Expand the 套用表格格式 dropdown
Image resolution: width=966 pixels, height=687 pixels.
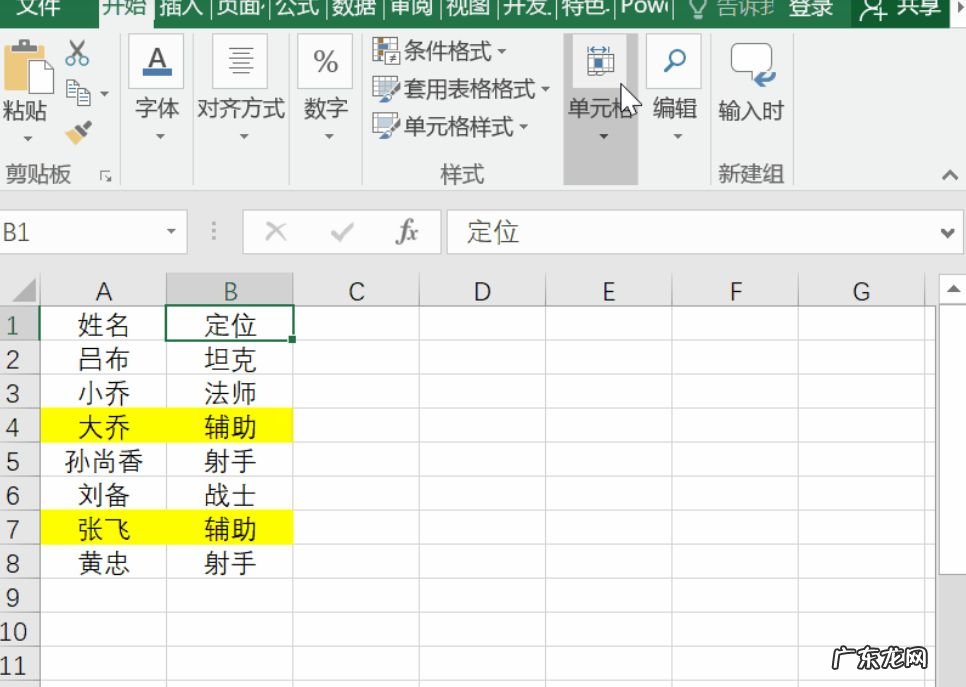coord(544,90)
